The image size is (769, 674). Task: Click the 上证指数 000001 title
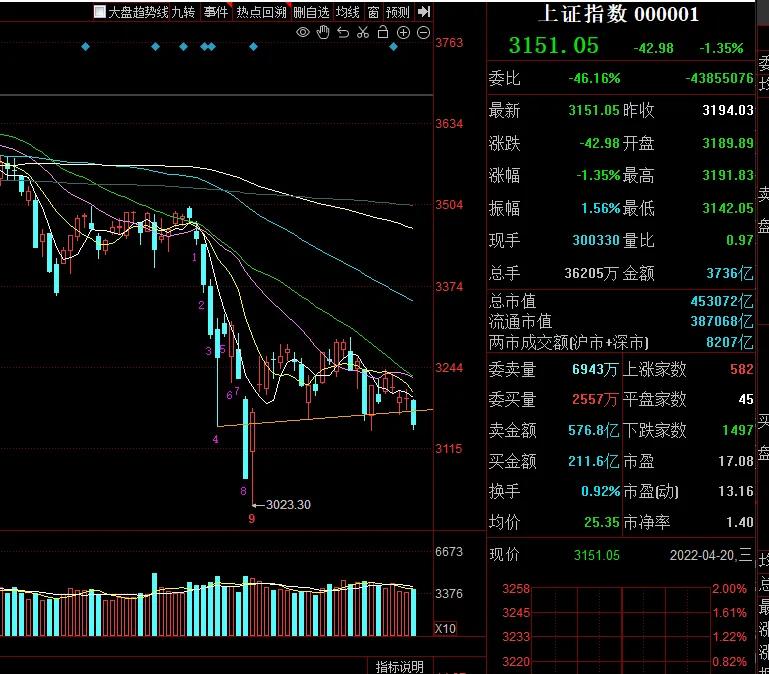point(619,14)
